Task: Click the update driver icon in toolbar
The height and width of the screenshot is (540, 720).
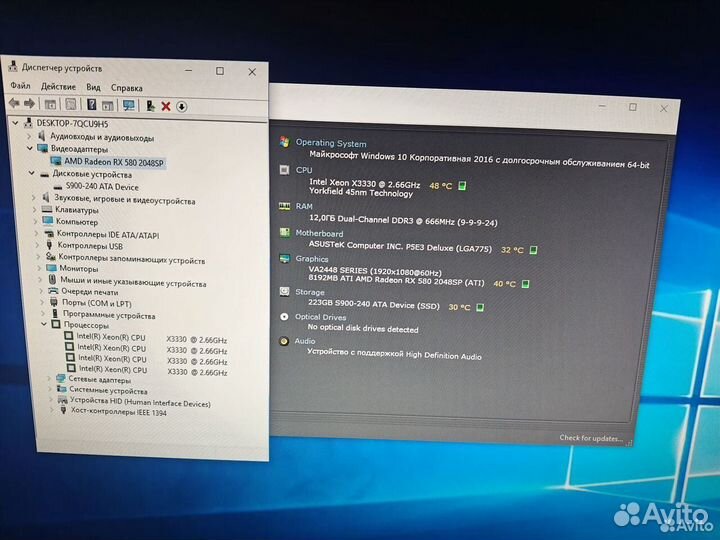Action: click(x=149, y=105)
